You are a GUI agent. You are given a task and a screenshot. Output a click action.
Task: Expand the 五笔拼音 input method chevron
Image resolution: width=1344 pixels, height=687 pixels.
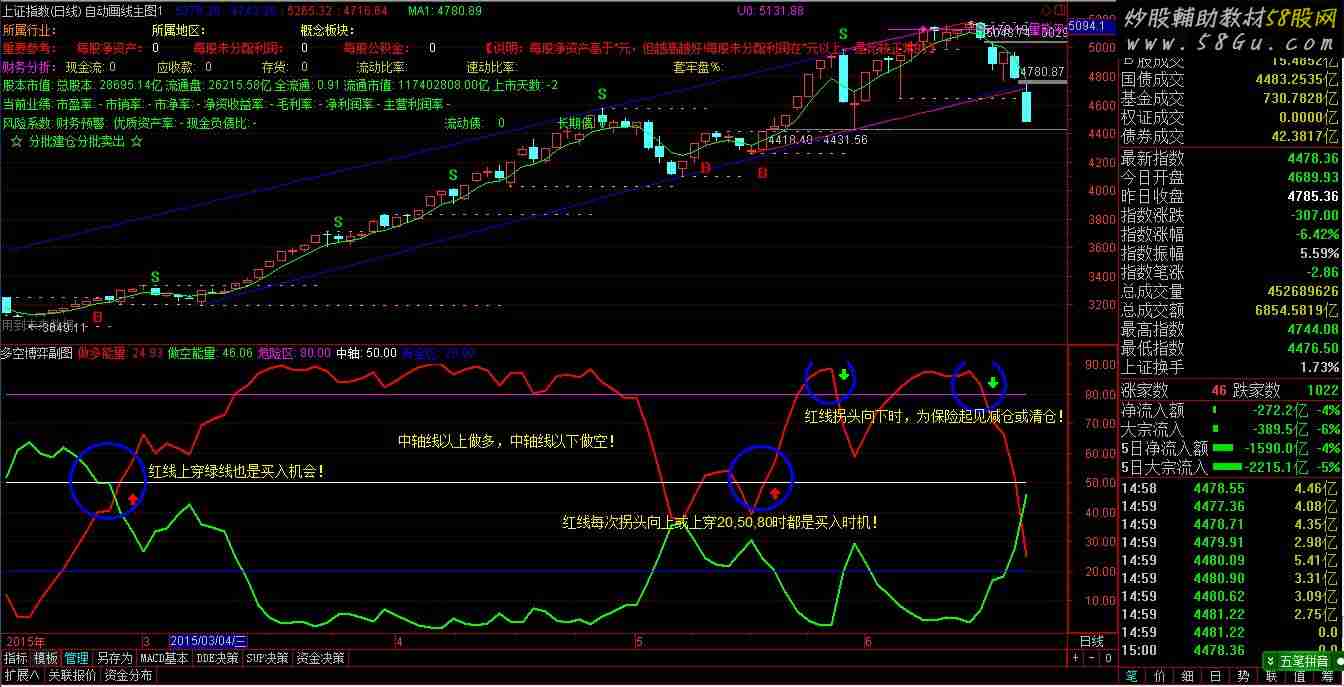[1271, 661]
